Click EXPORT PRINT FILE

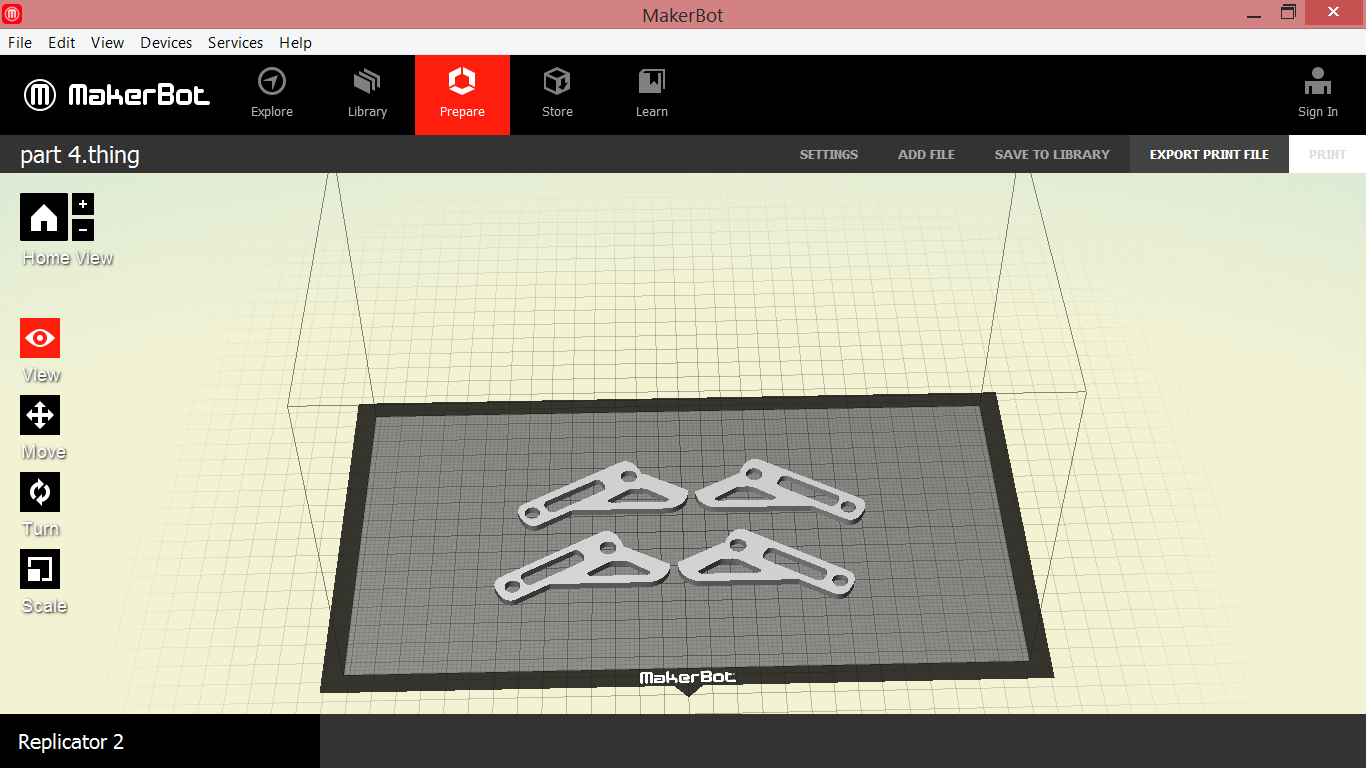coord(1209,155)
